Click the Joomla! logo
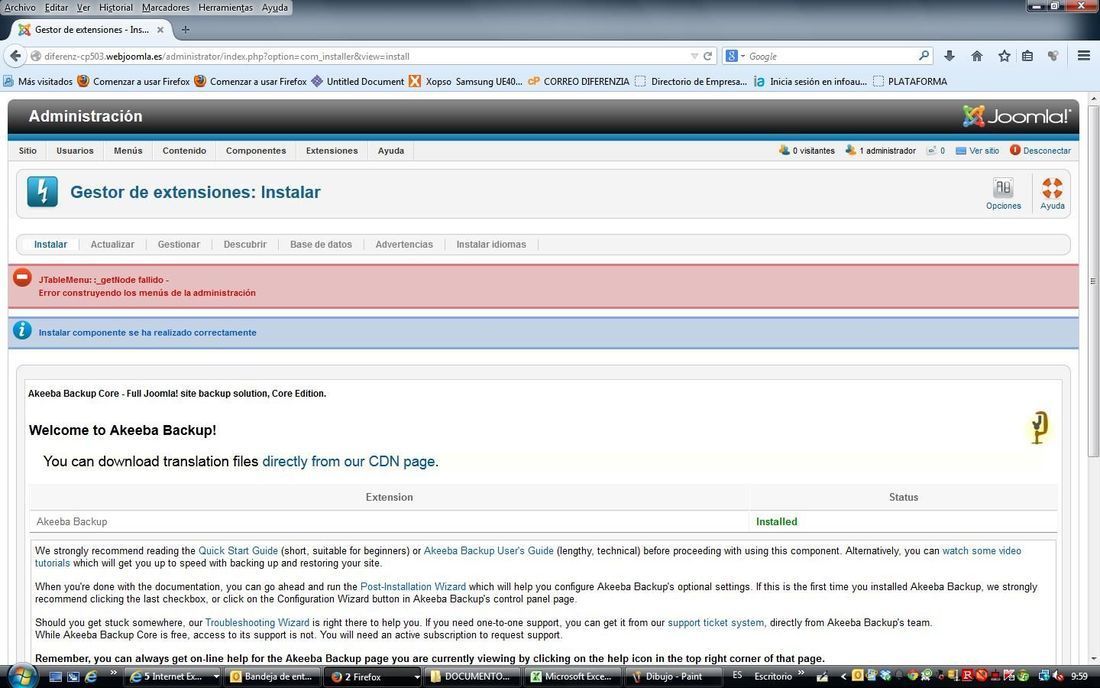Viewport: 1100px width, 688px height. pos(1017,116)
